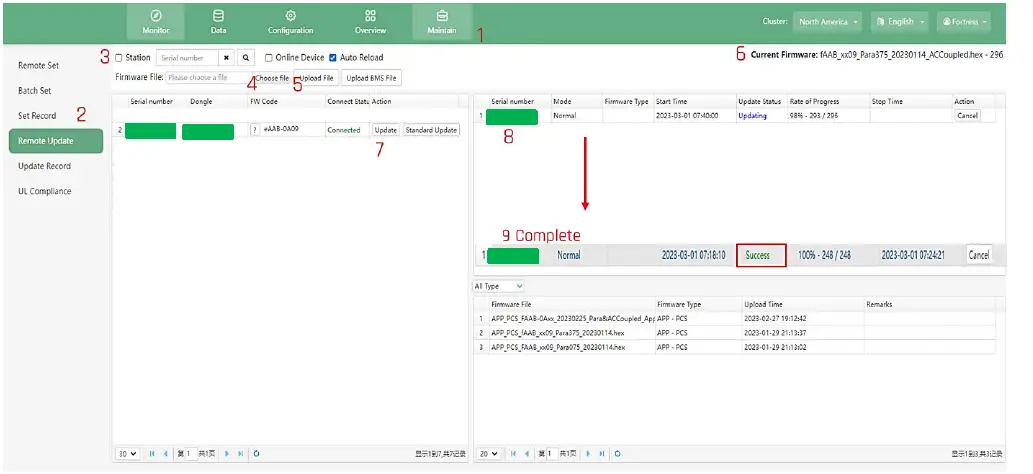Screen dimensions: 1033x474
Task: Open the Data section in top navigation
Action: pos(218,22)
